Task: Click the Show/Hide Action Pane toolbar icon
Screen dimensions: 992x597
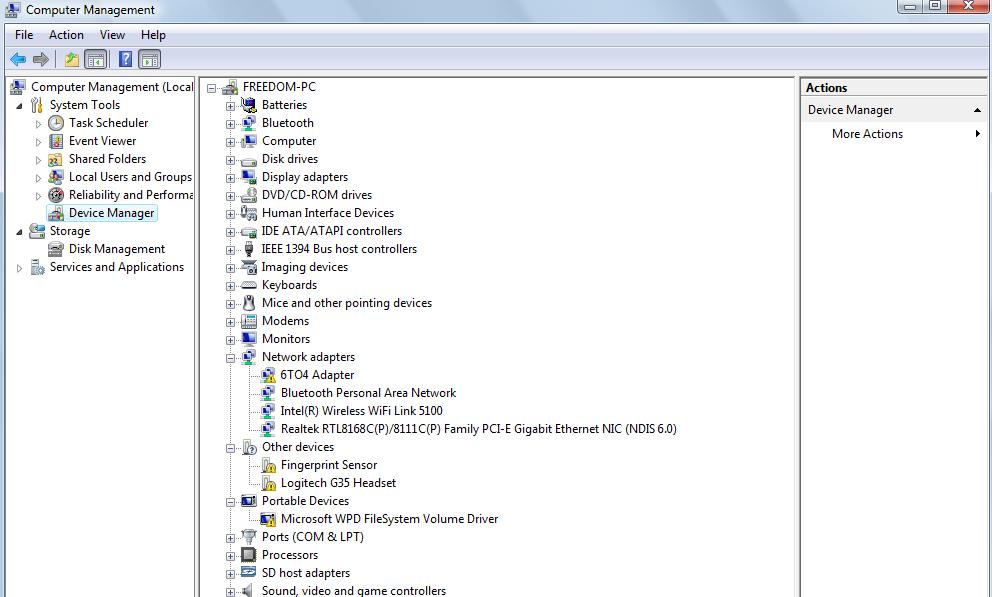Action: click(x=149, y=59)
